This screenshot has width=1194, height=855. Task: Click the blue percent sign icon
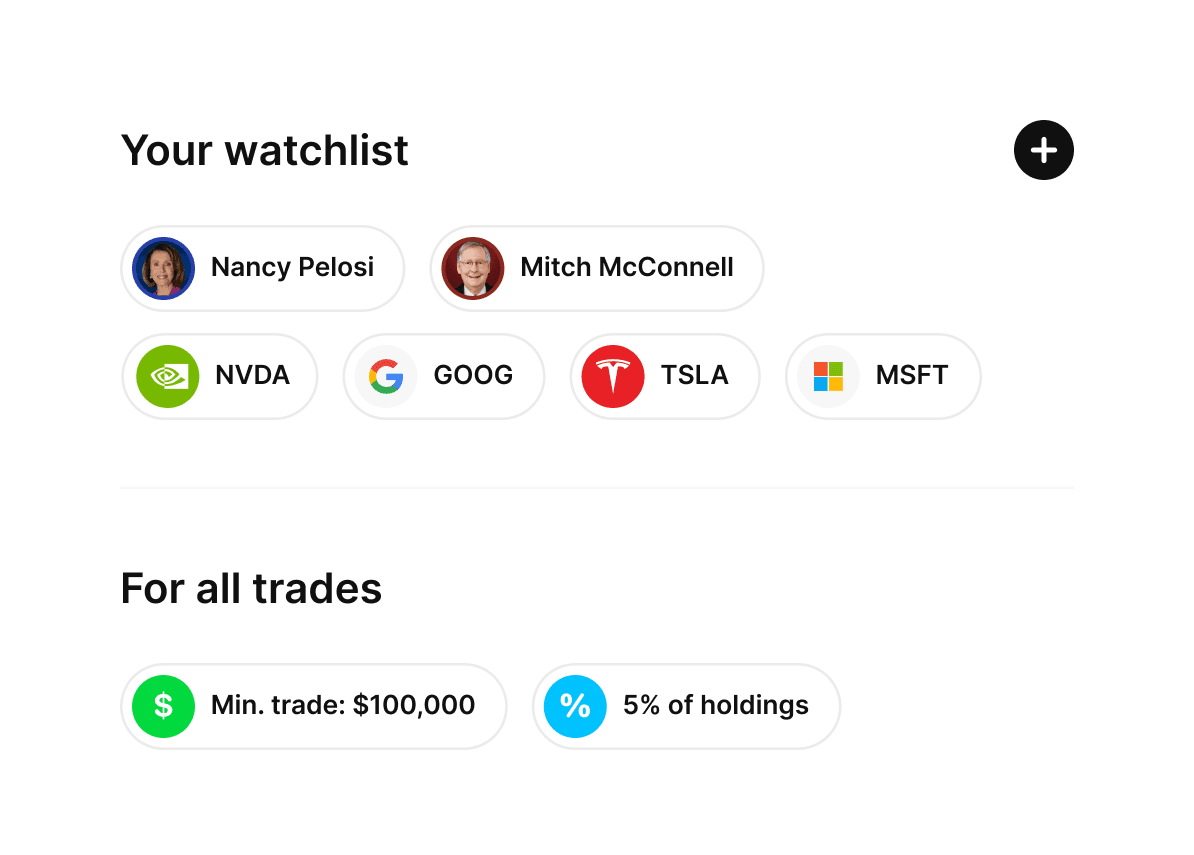[575, 706]
